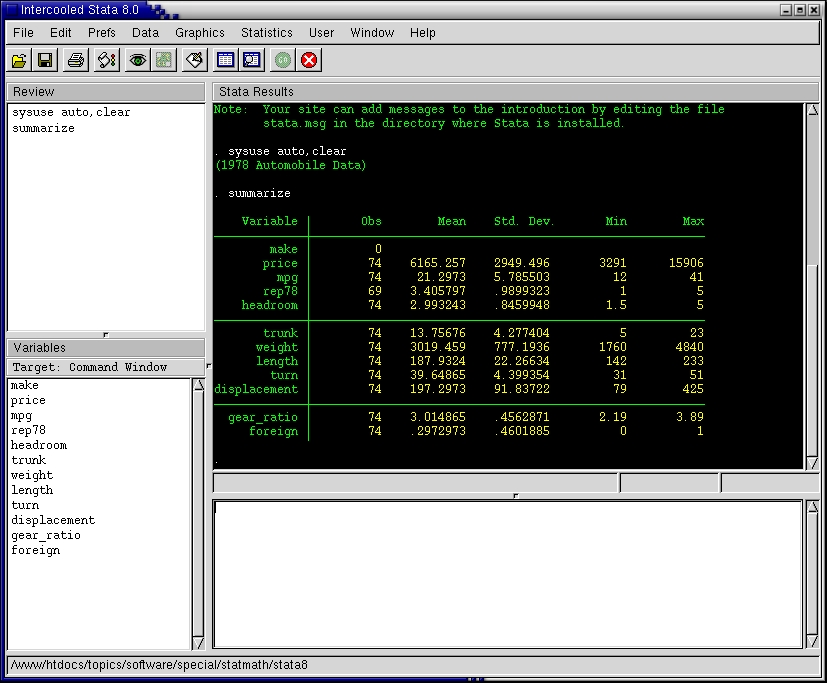The width and height of the screenshot is (827, 683).
Task: Select 'trunk' in the Variables list
Action: [28, 460]
